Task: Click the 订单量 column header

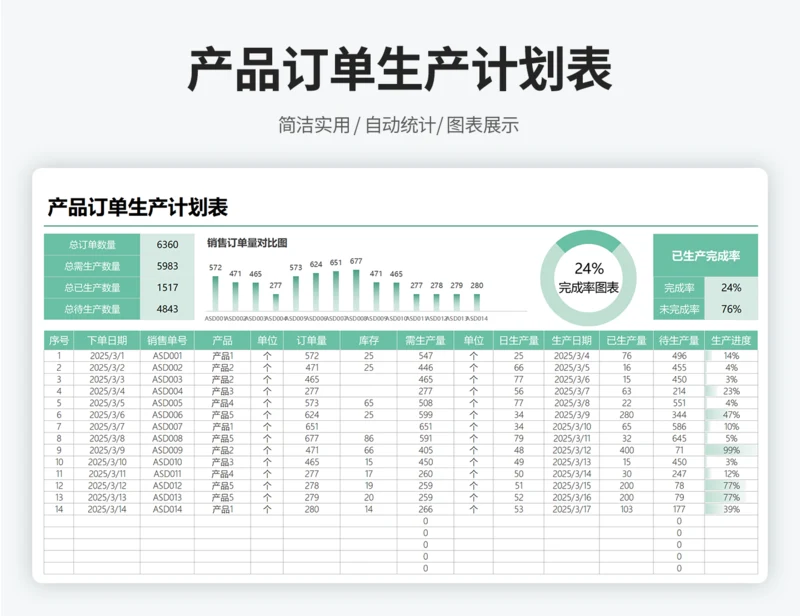Action: 312,340
